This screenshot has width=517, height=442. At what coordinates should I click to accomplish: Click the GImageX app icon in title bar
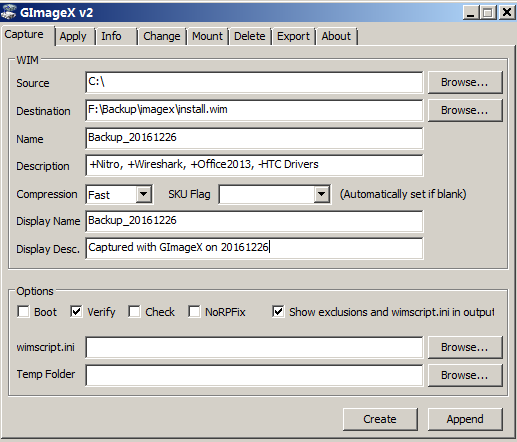point(9,12)
